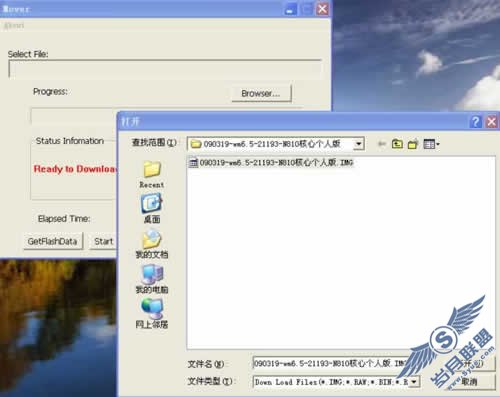Select the 090319-wm6.5-21193 IMG file

point(271,163)
